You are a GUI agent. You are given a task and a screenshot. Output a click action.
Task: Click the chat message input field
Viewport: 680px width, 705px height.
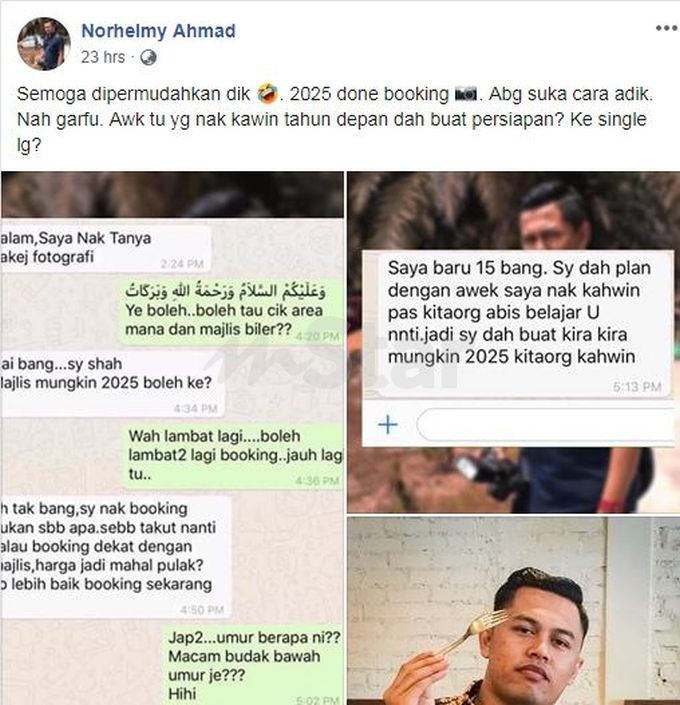point(546,424)
